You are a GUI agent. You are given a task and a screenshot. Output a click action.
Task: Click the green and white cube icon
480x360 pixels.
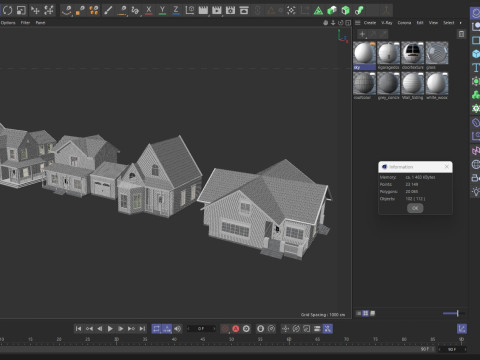coord(332,10)
